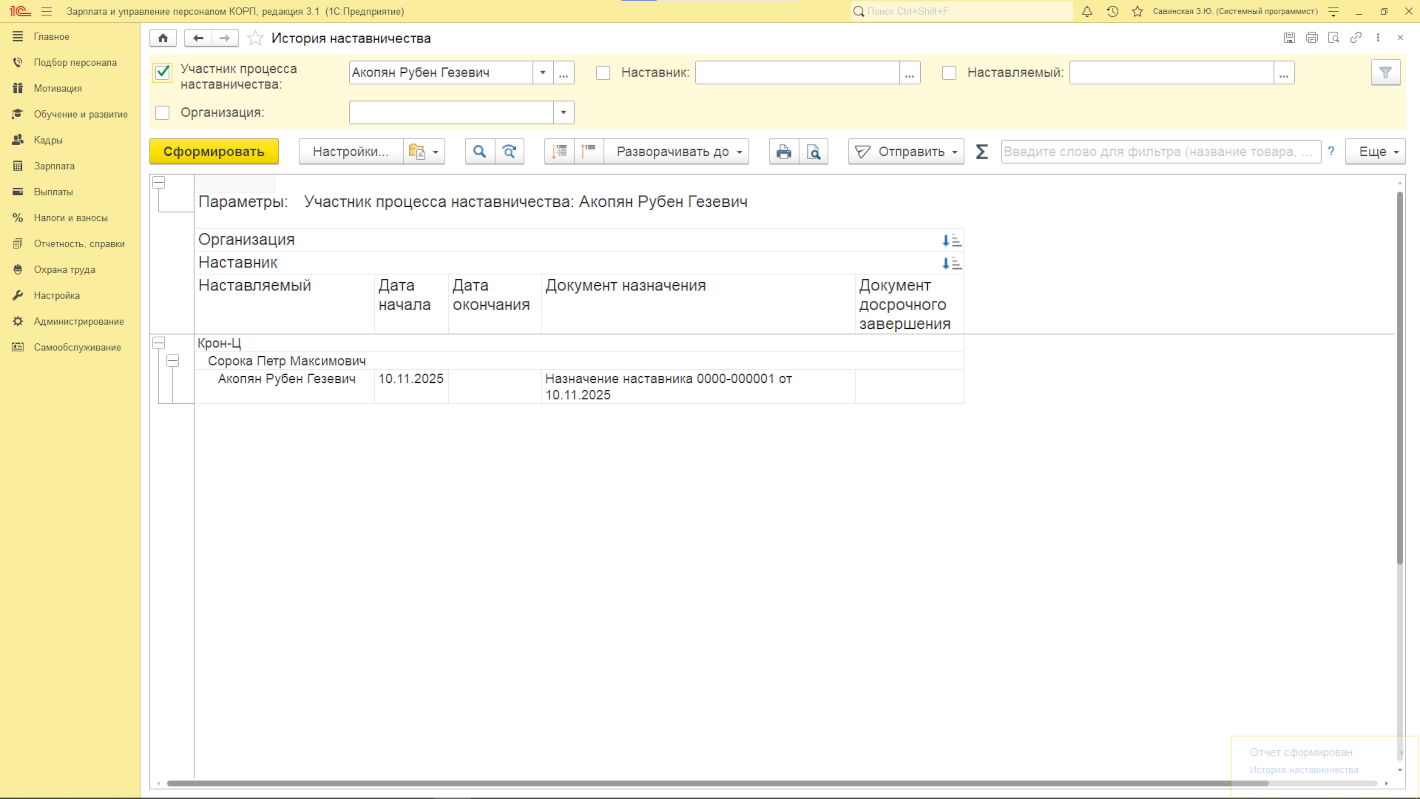Open the Зарплата section in sidebar
The height and width of the screenshot is (799, 1420).
54,166
